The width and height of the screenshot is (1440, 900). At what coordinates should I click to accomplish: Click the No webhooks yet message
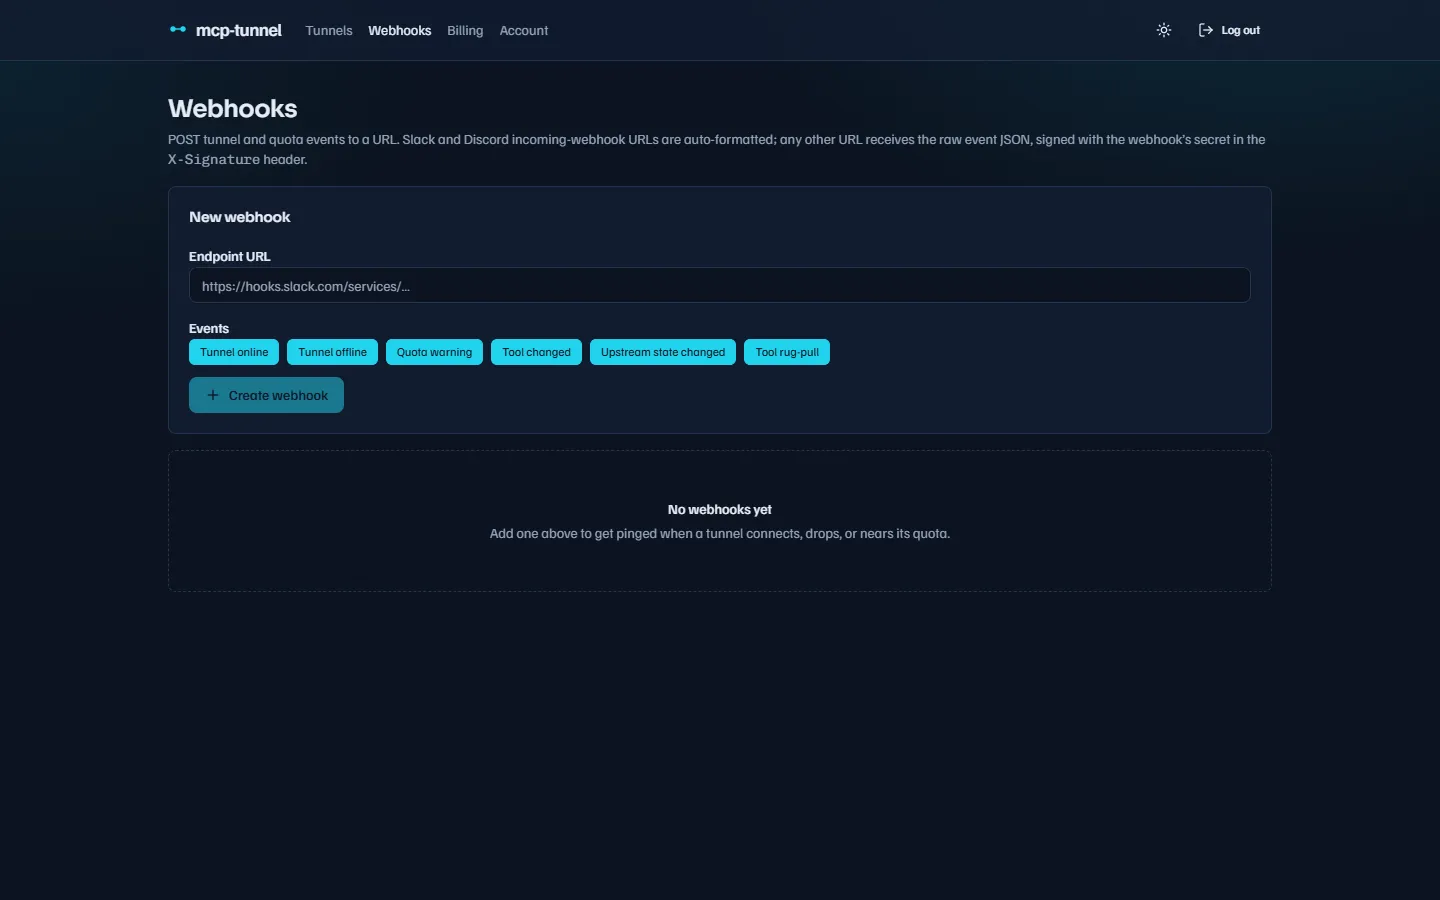point(720,509)
